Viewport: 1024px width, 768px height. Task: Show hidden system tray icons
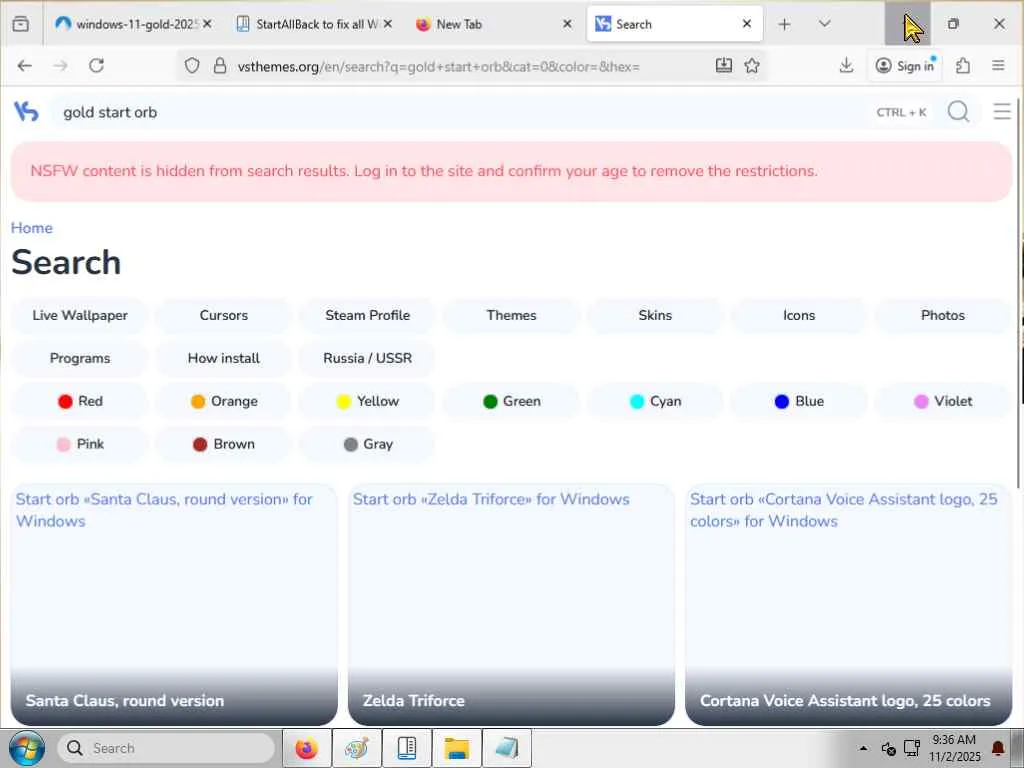pyautogui.click(x=863, y=748)
